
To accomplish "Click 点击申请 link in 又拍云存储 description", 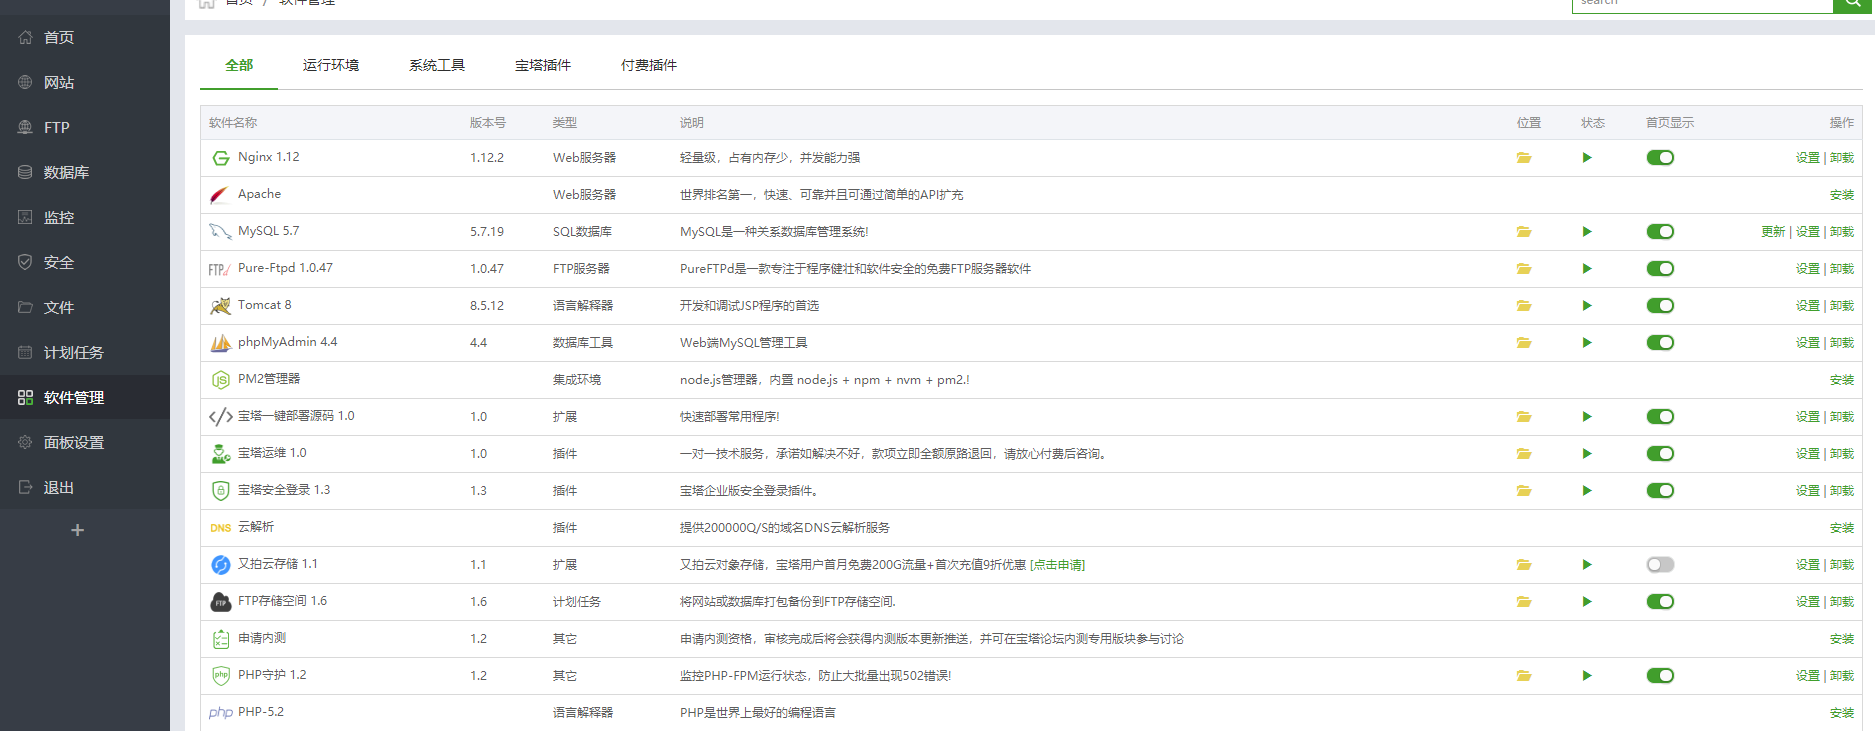I will point(1057,565).
